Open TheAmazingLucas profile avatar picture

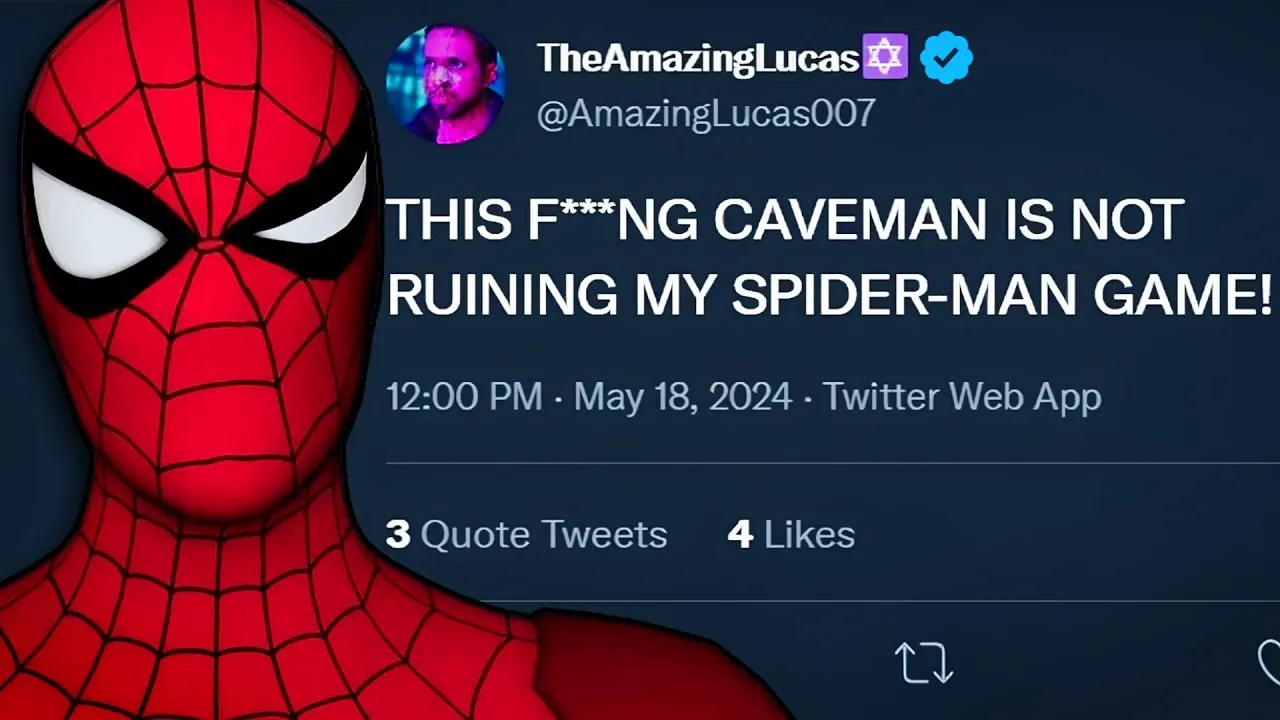(445, 84)
